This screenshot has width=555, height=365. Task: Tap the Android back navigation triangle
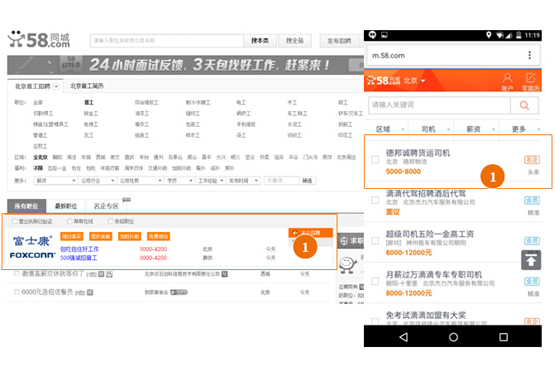click(404, 337)
